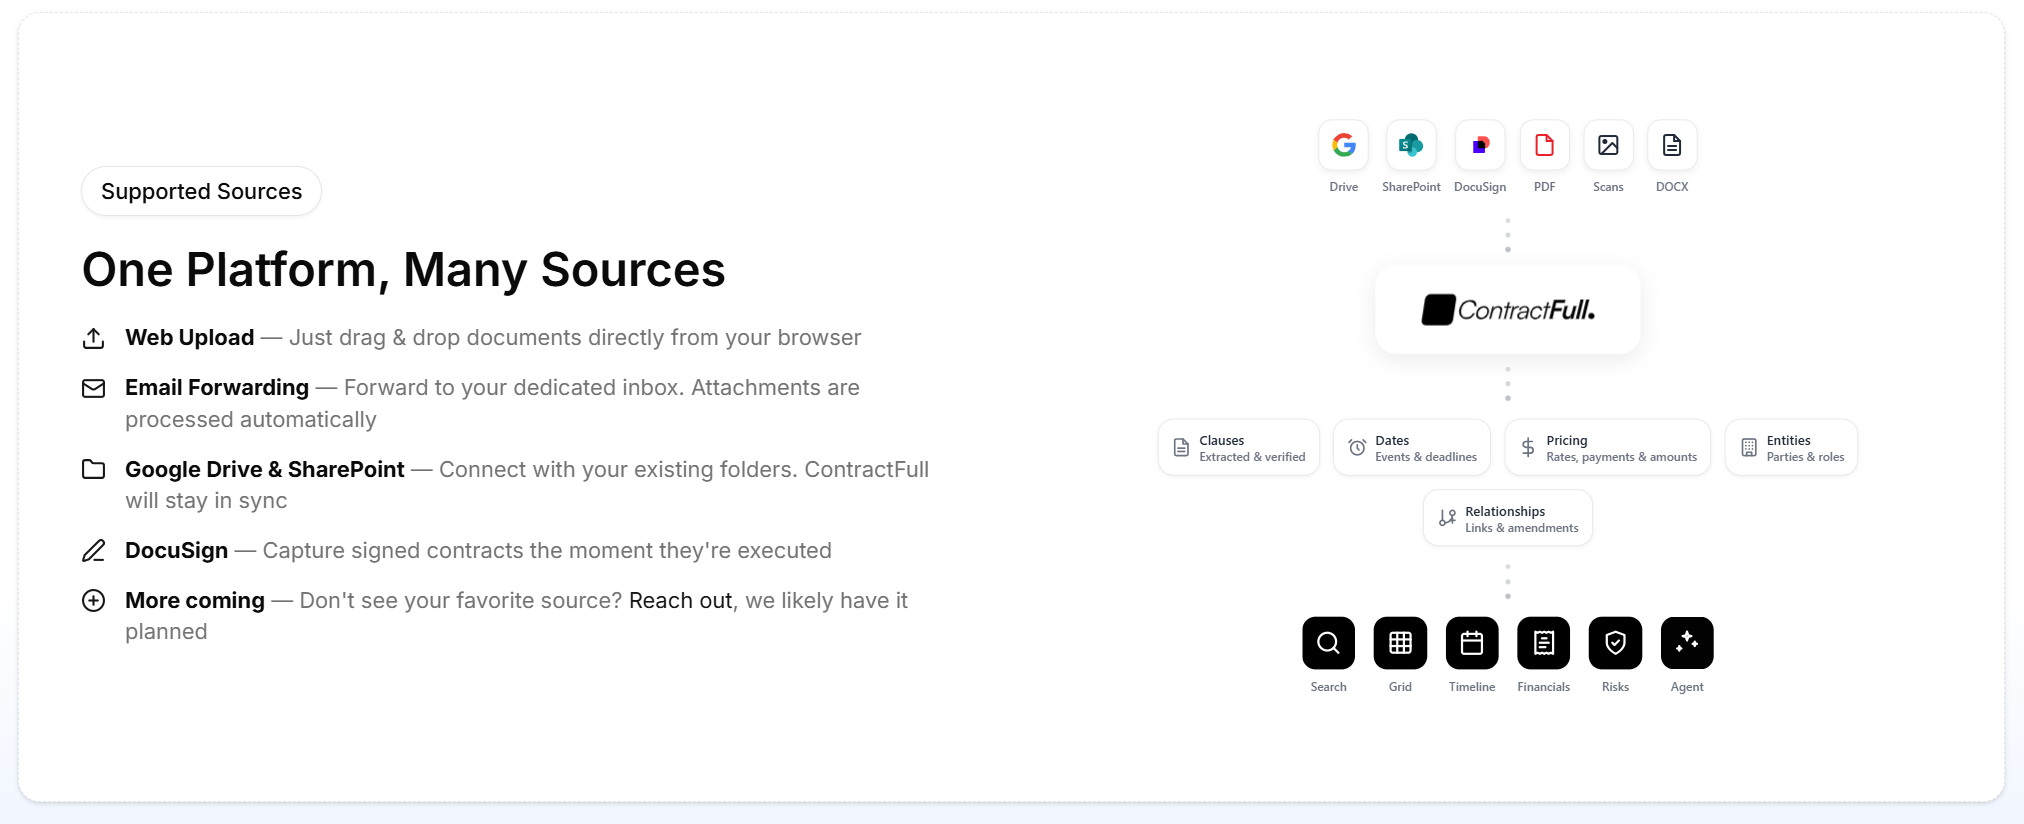
Task: Click the Google Drive source icon
Action: click(1343, 146)
